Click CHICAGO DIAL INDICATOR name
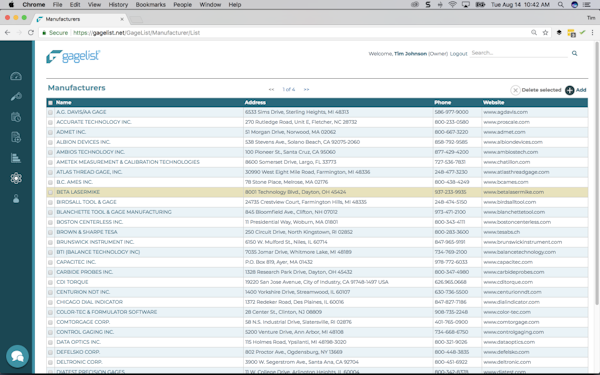 click(90, 302)
